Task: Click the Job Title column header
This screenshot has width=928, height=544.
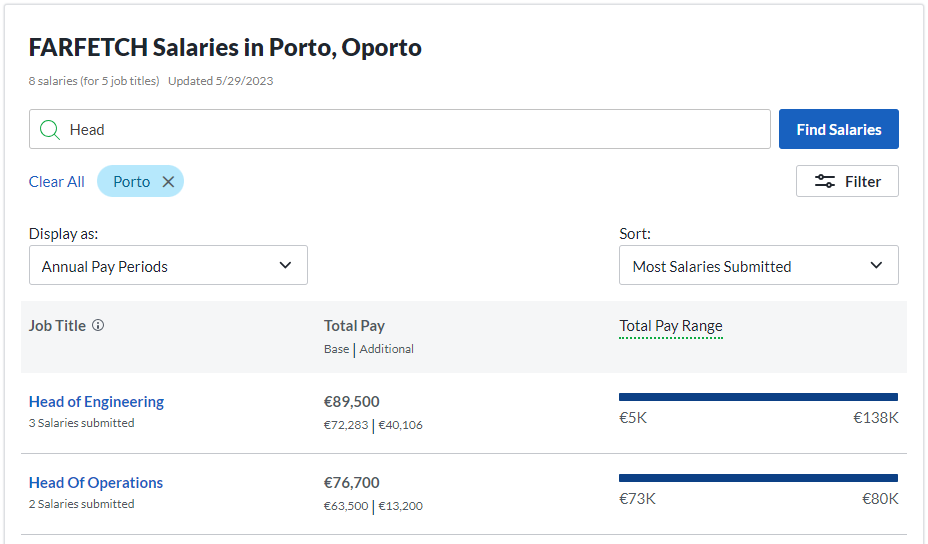Action: click(x=57, y=326)
